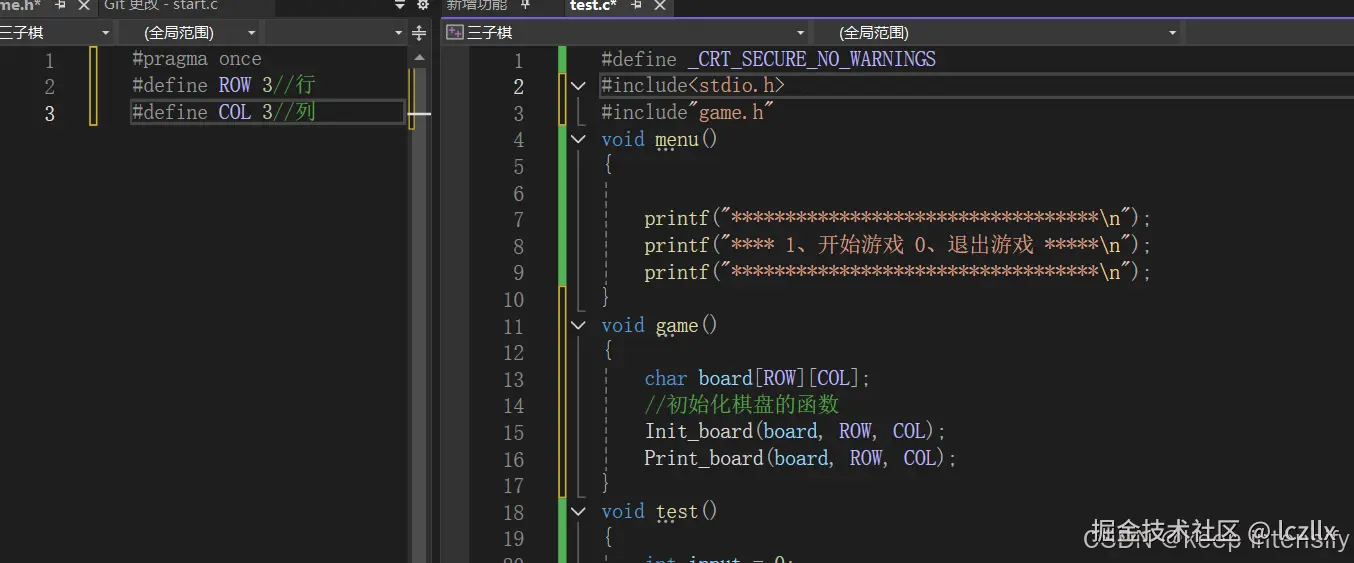Collapse the void game() function
The width and height of the screenshot is (1354, 563).
(x=578, y=325)
